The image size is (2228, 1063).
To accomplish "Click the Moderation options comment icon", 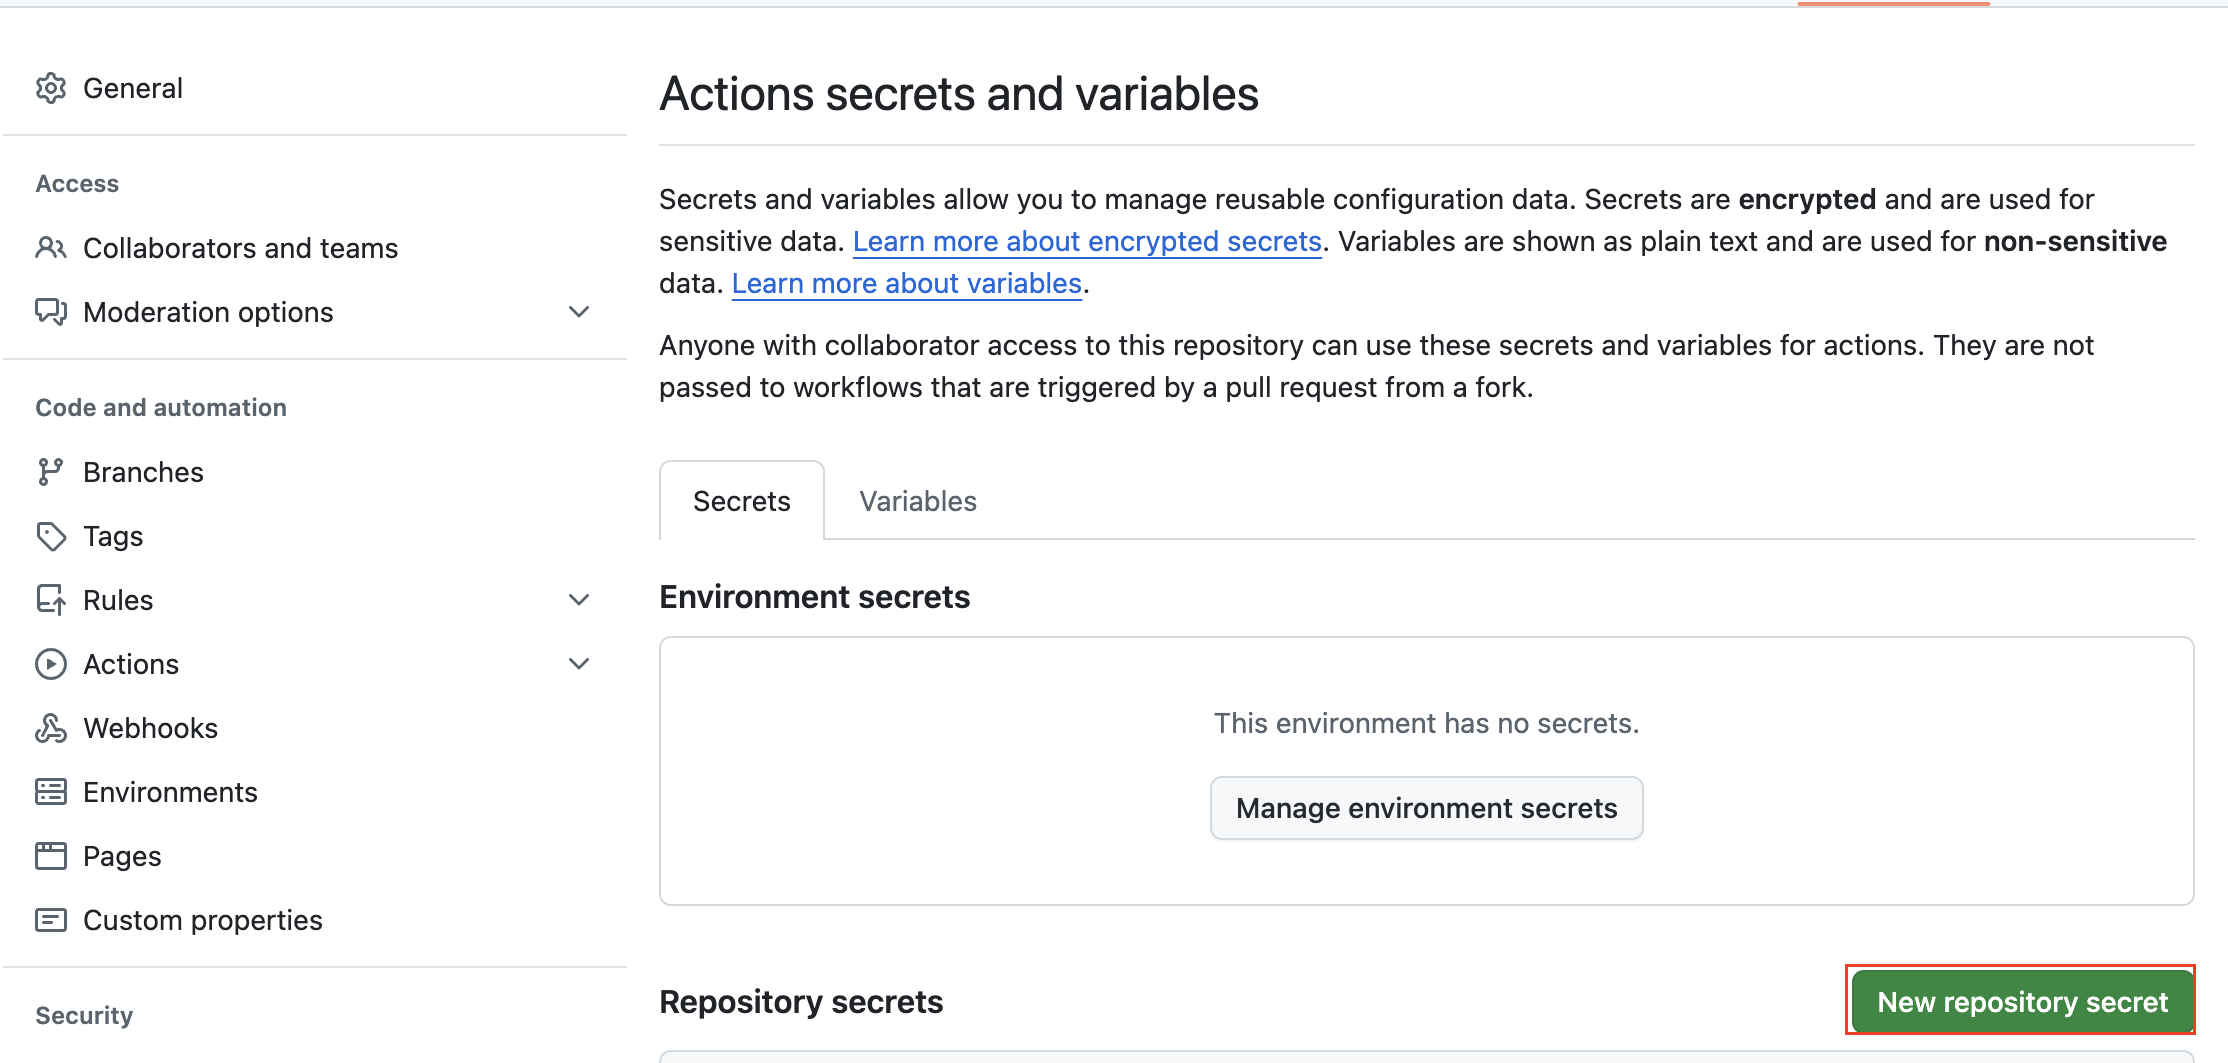I will pos(51,312).
